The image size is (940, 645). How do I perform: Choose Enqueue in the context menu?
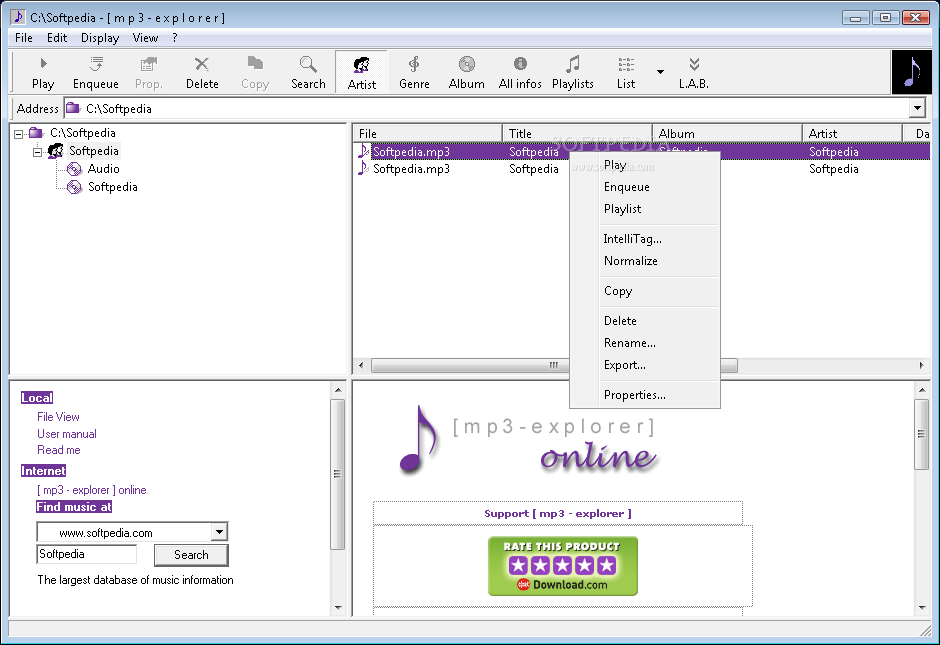(x=645, y=187)
